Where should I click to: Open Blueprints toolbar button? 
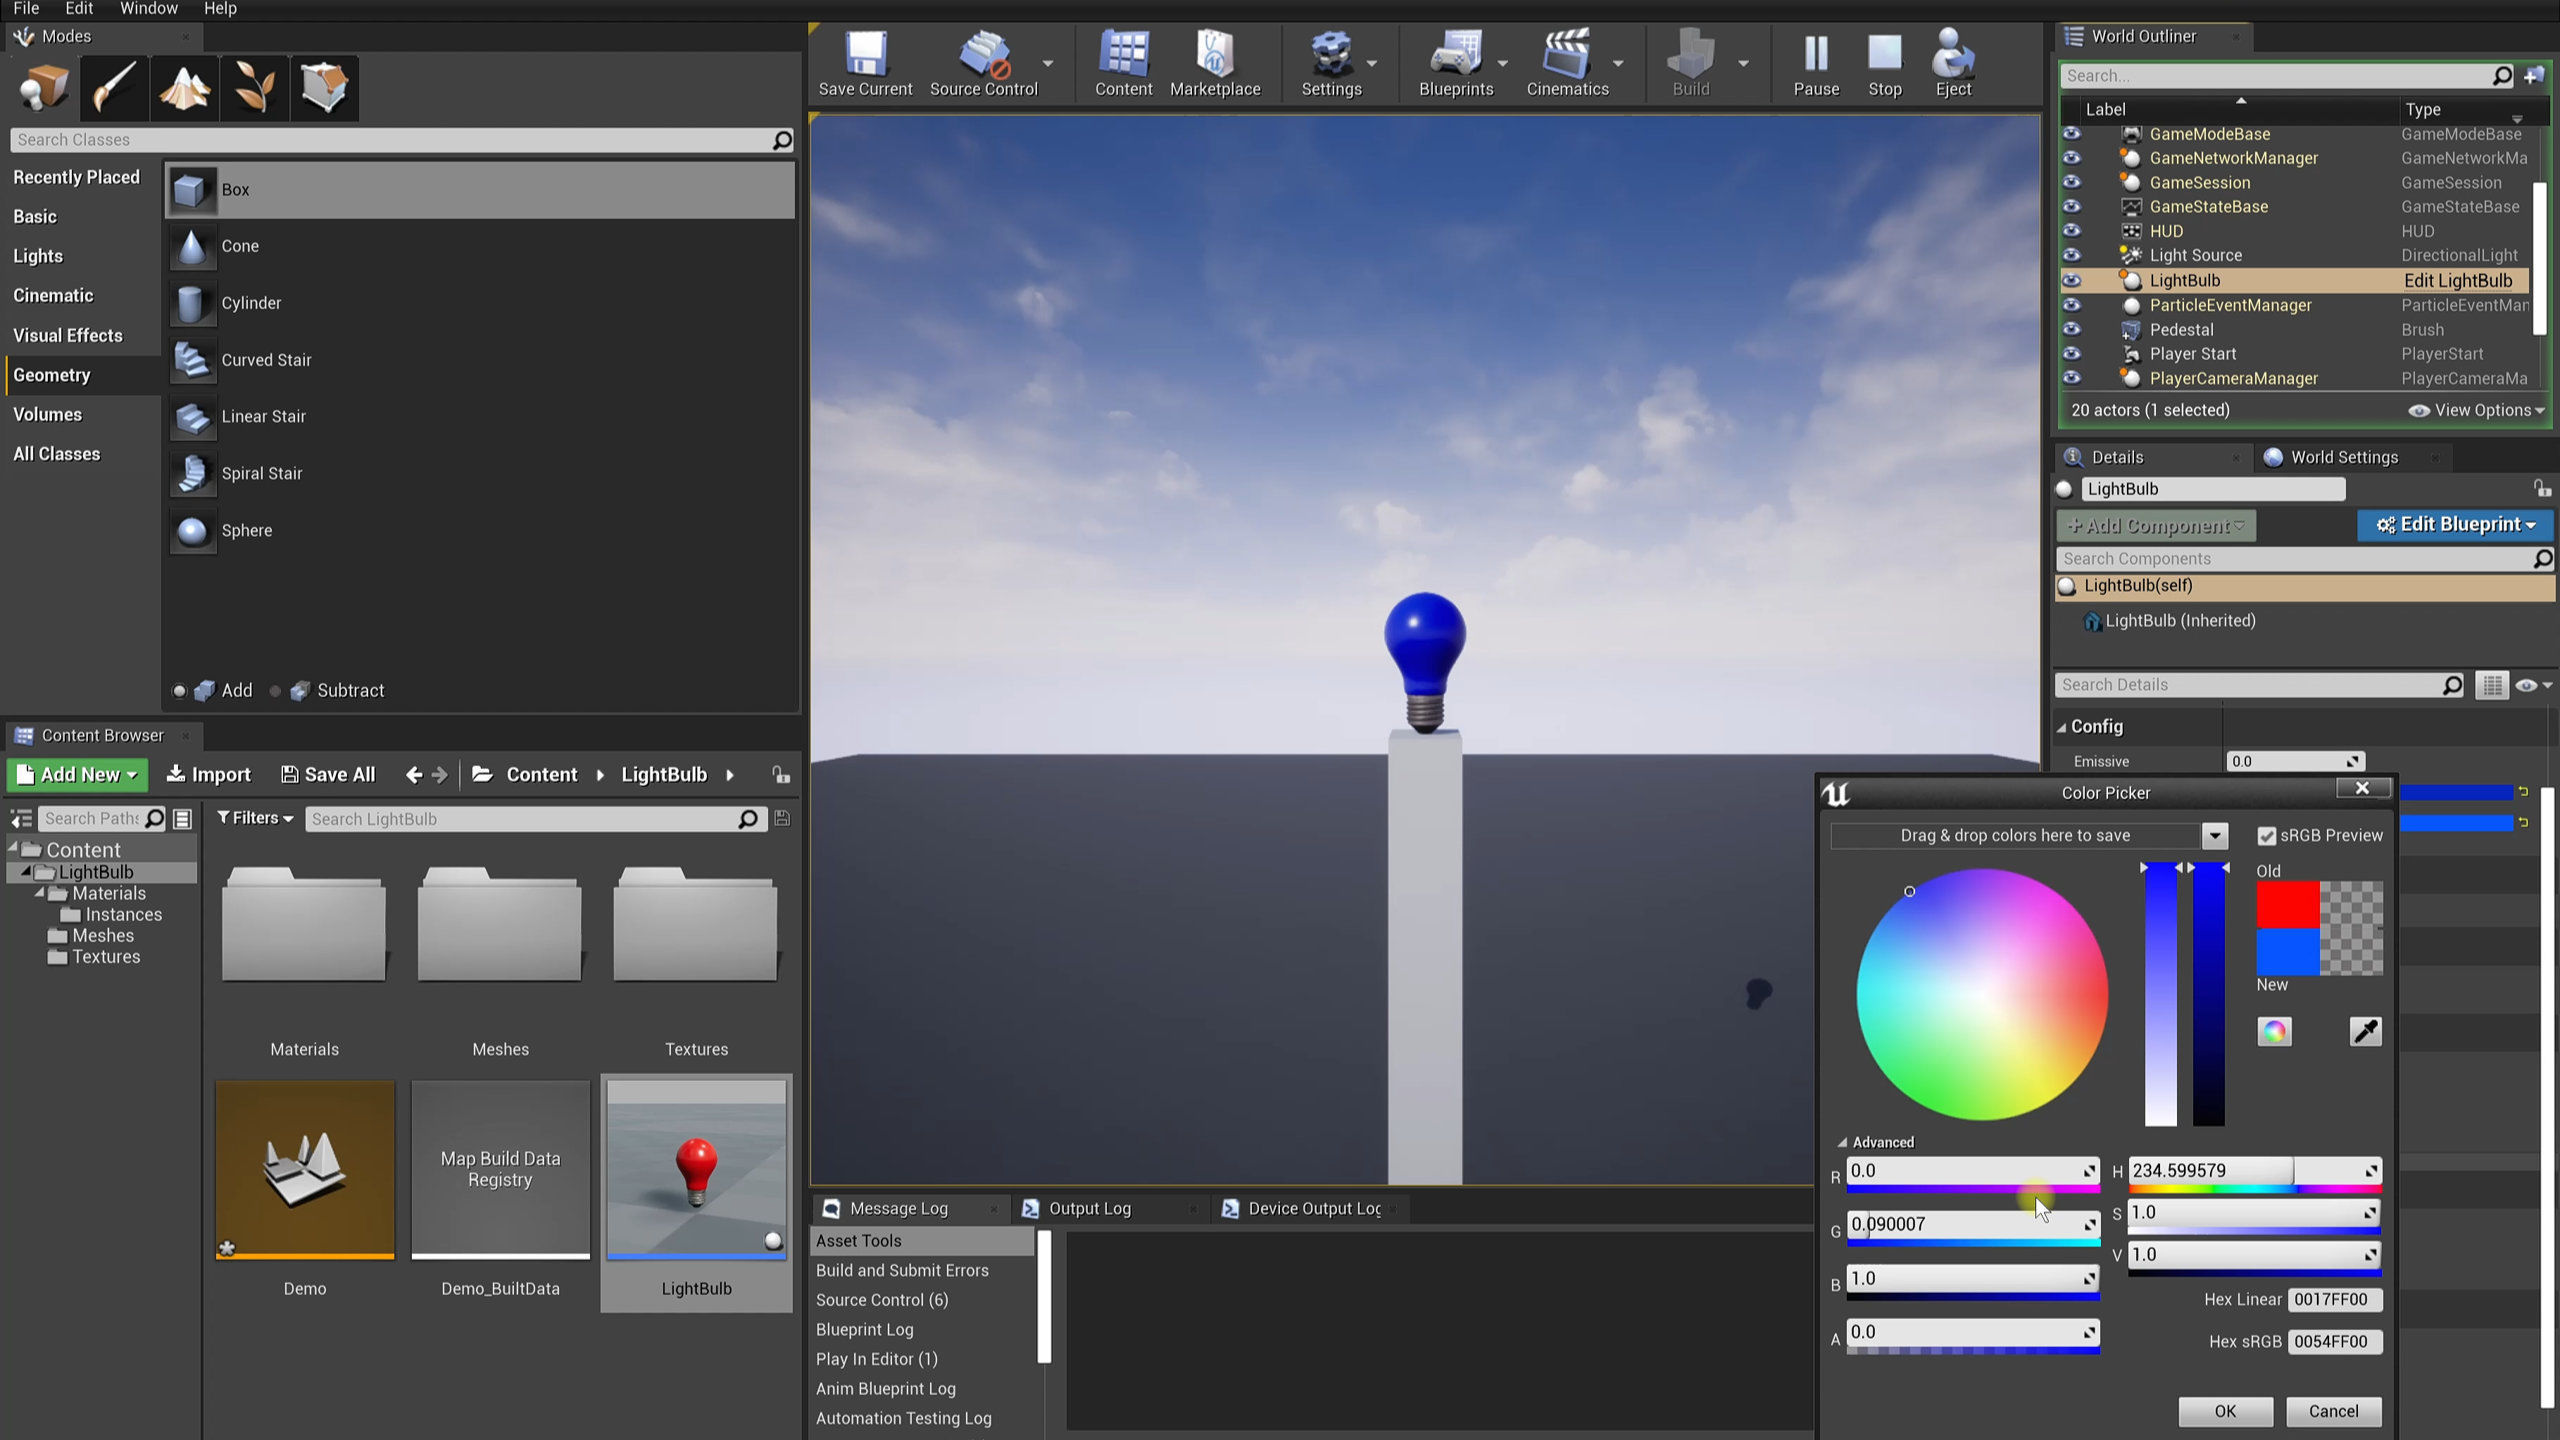pyautogui.click(x=1456, y=64)
